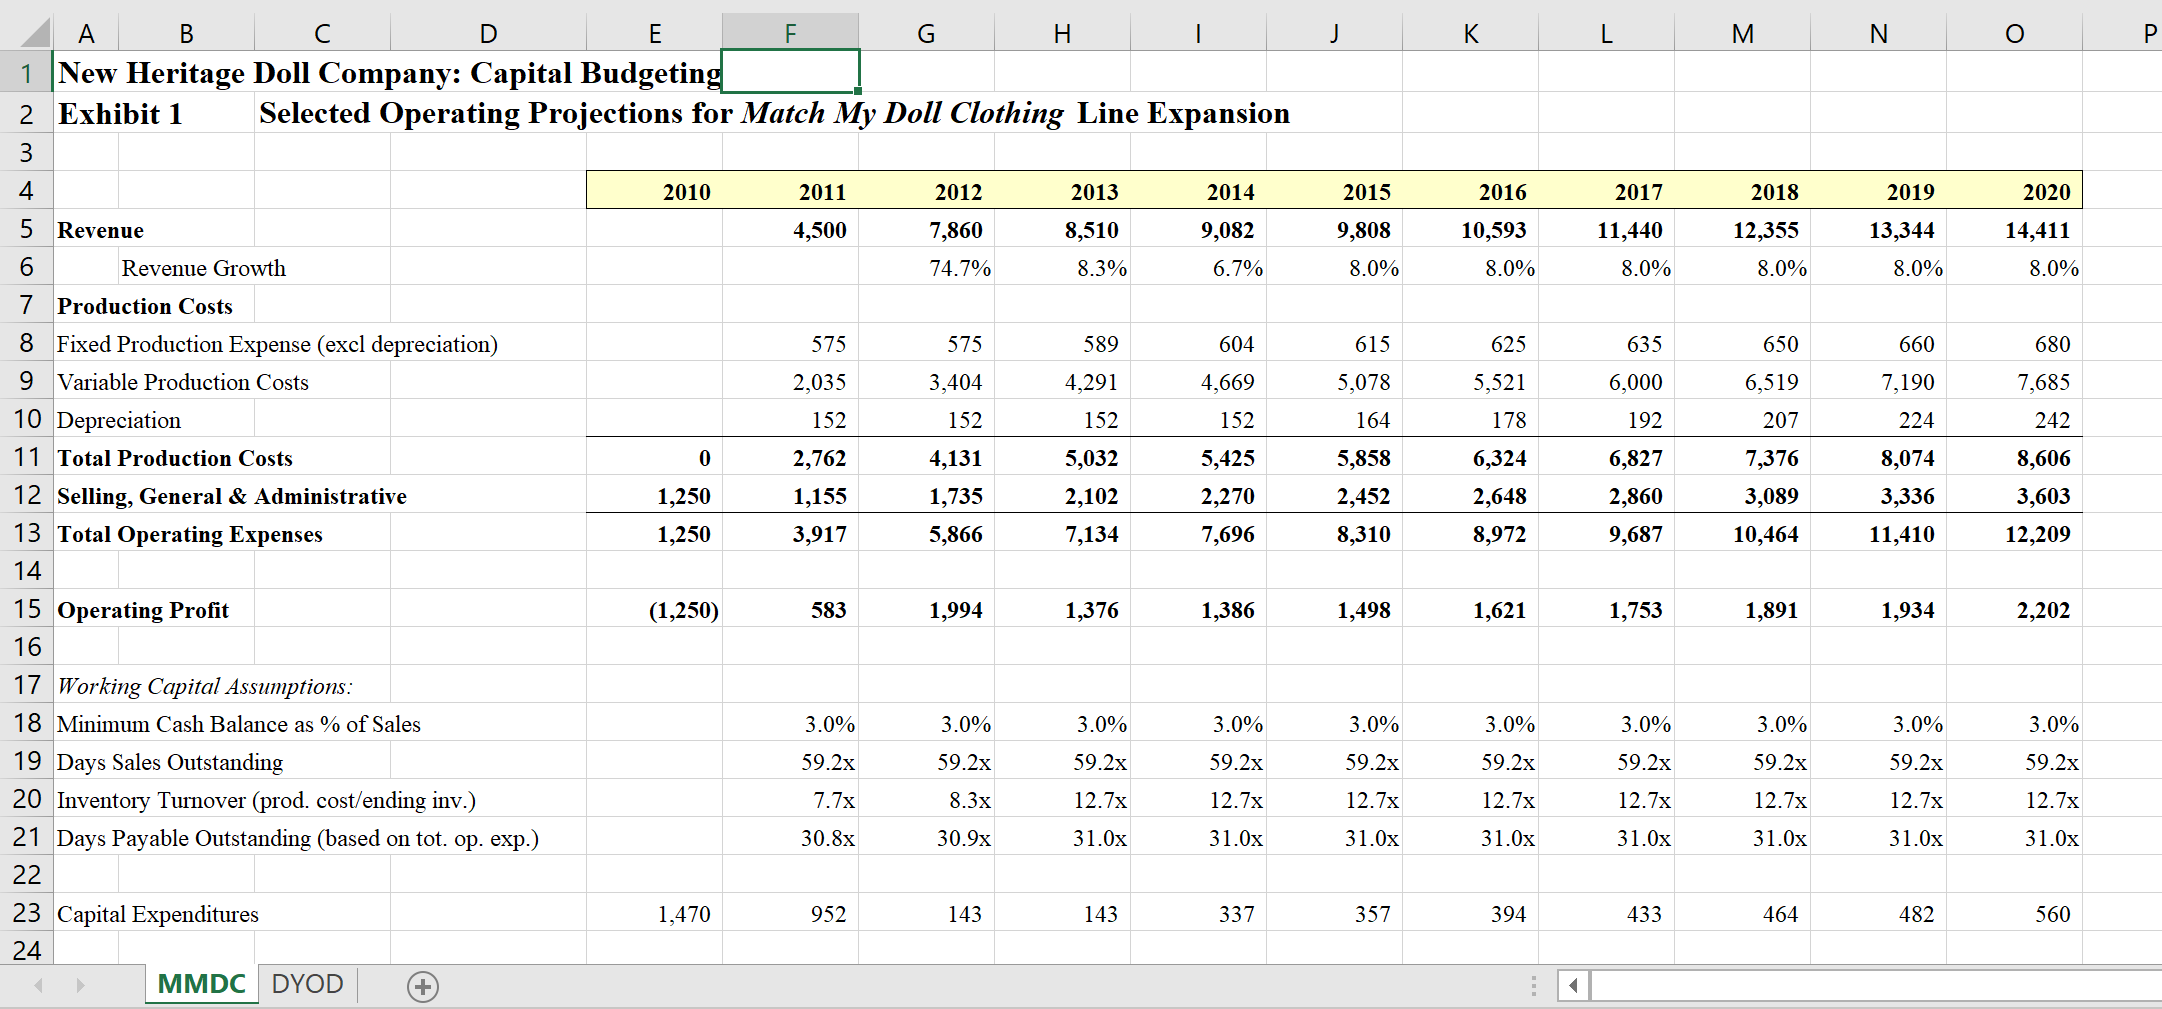Viewport: 2162px width, 1009px height.
Task: Click the 'Capital Expenditures' label
Action: pyautogui.click(x=157, y=914)
